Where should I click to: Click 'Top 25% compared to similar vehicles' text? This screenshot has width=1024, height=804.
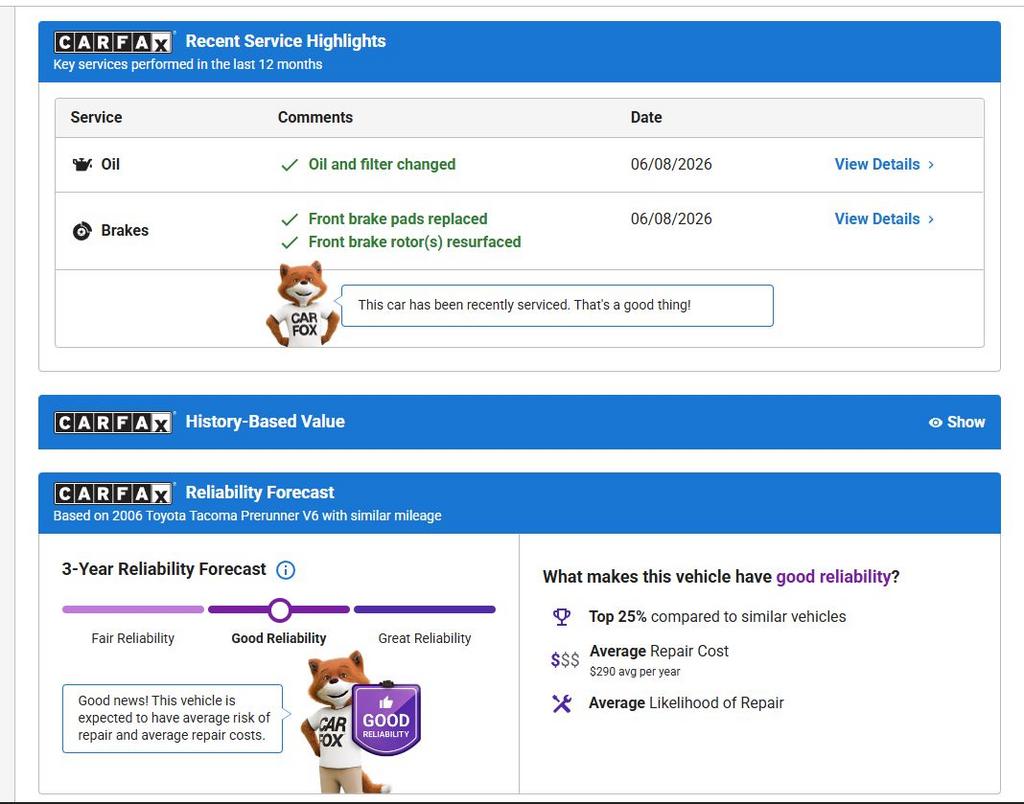click(717, 617)
